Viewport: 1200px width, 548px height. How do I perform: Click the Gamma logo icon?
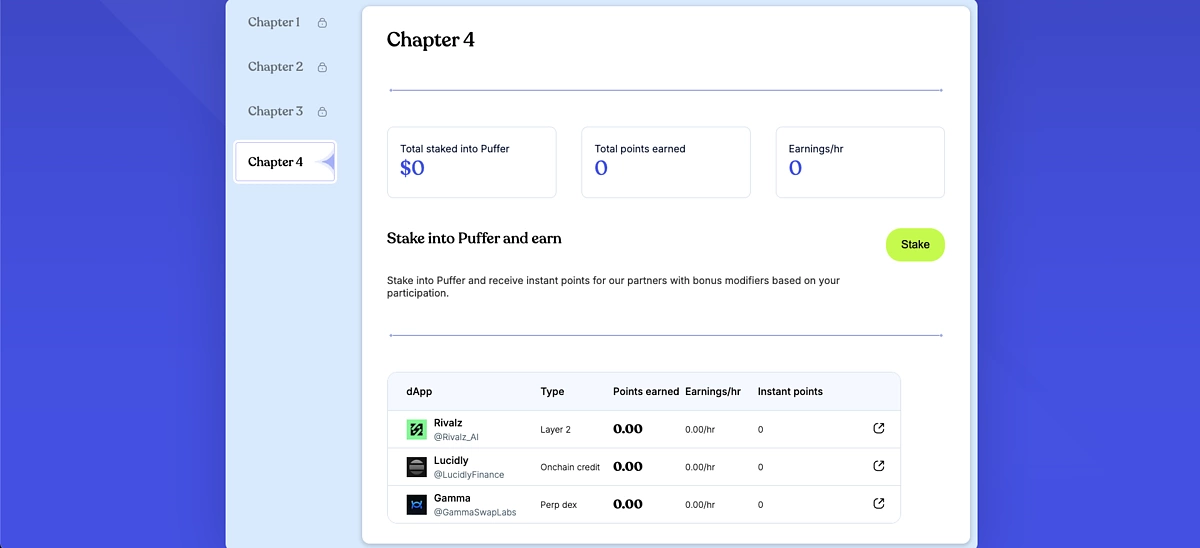pyautogui.click(x=417, y=505)
